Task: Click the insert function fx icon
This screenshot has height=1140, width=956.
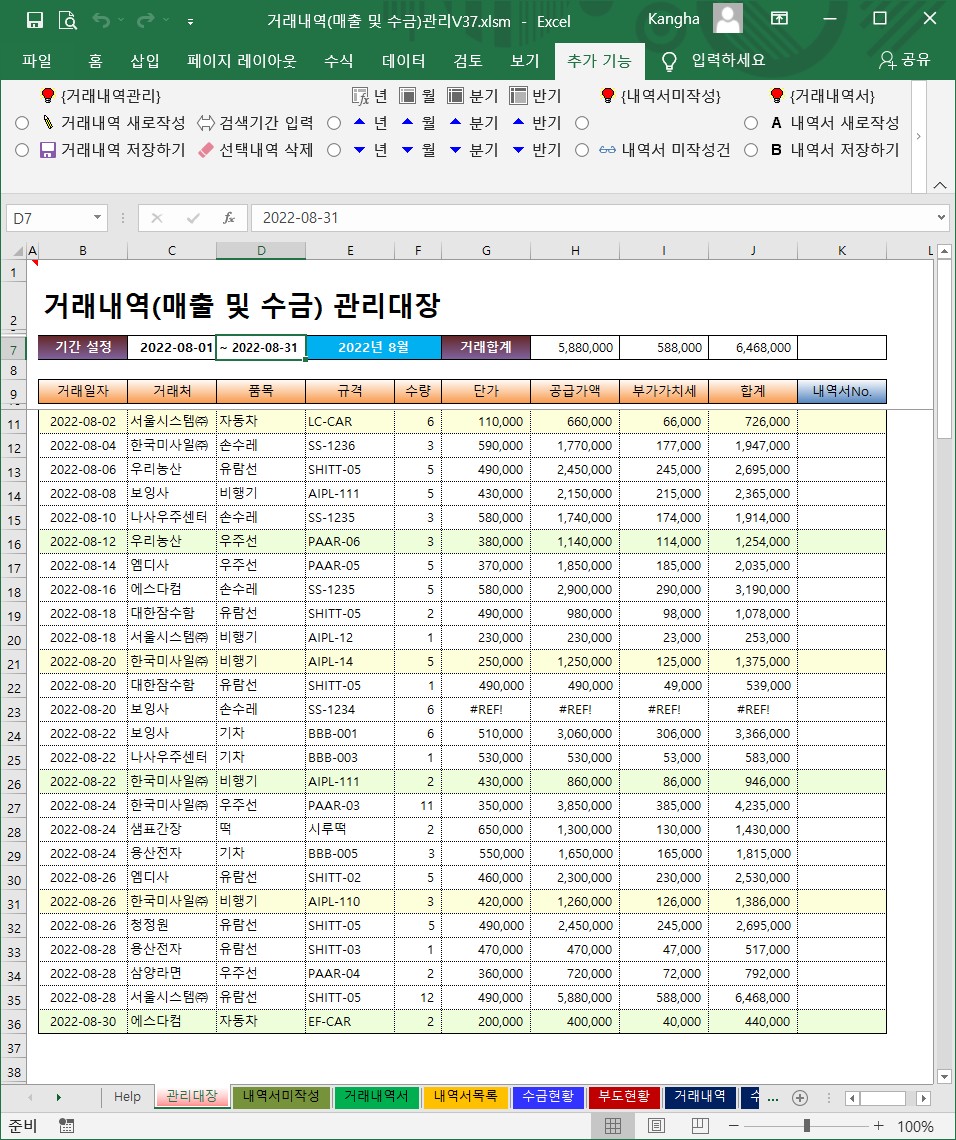Action: click(x=228, y=218)
